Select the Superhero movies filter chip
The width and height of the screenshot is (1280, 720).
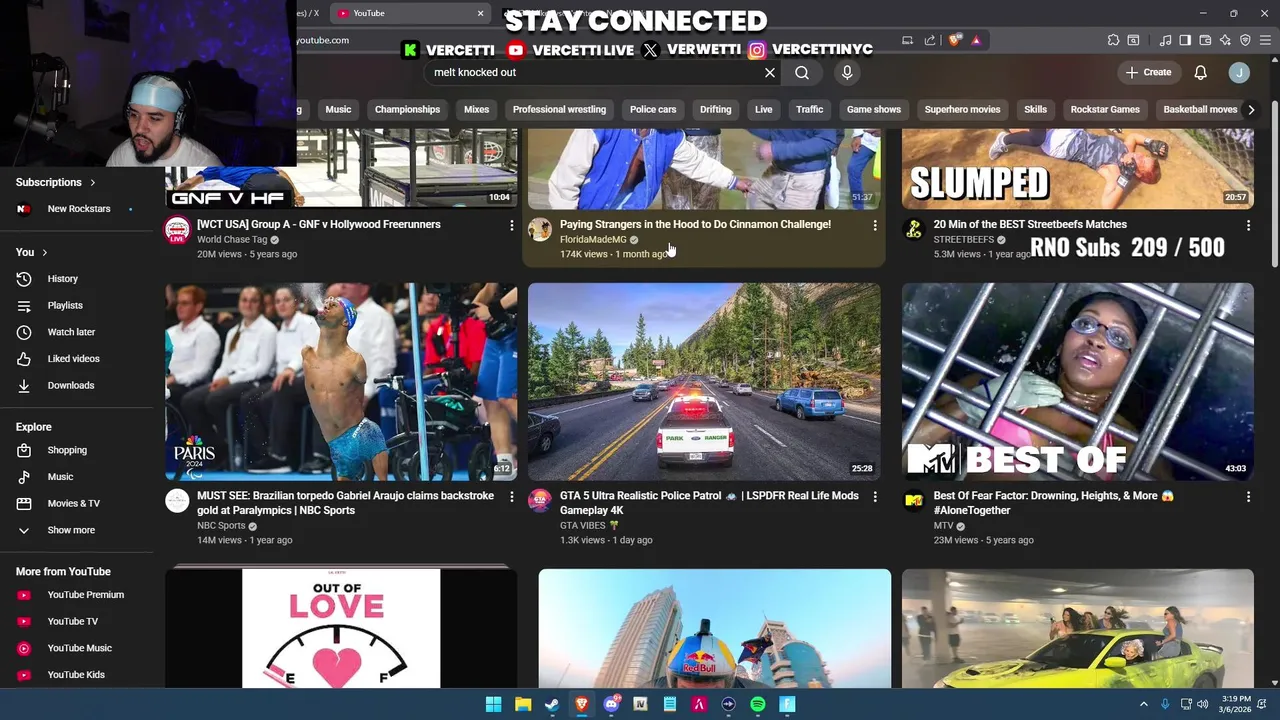pos(962,109)
